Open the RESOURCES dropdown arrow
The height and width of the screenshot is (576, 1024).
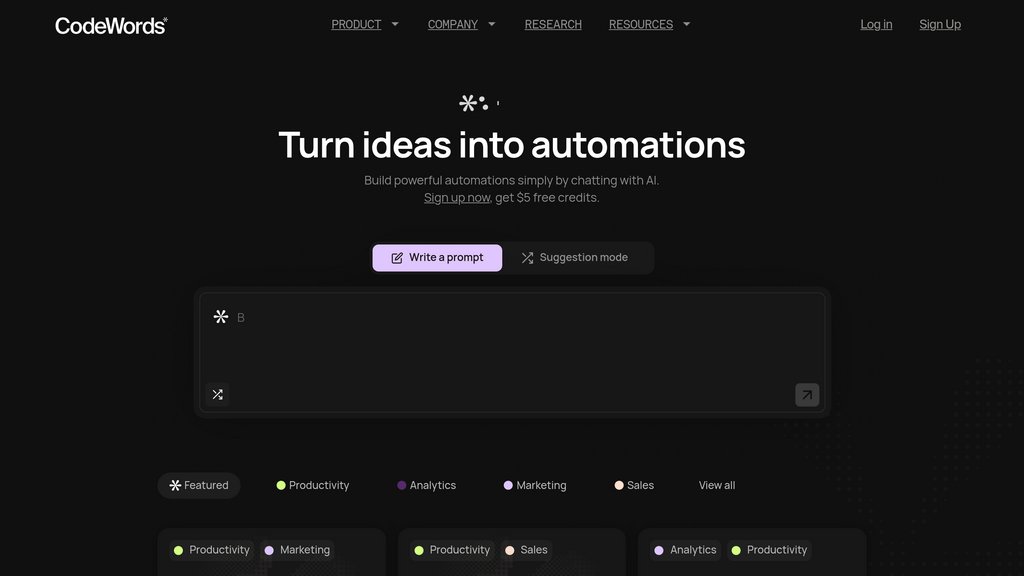(686, 24)
